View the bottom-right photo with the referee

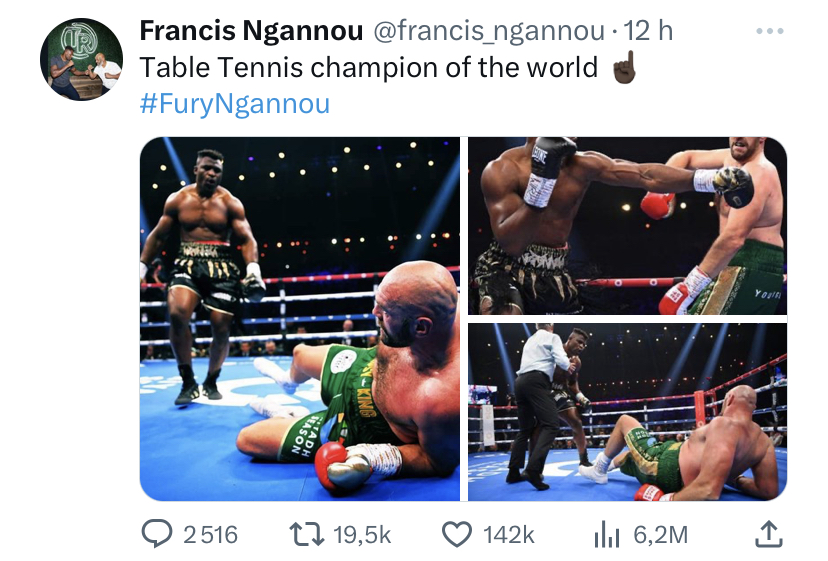point(627,411)
